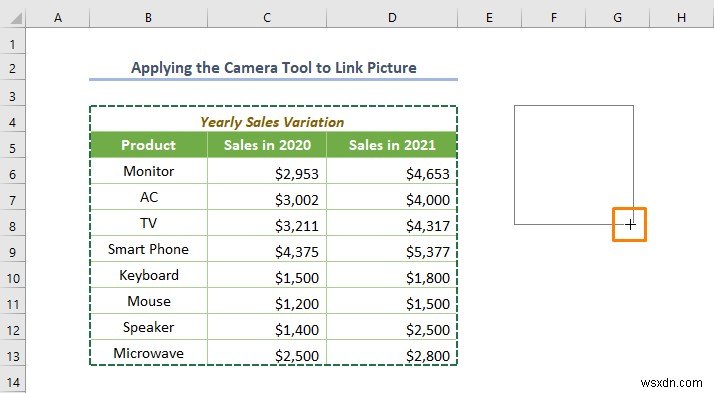Select column H header
The height and width of the screenshot is (393, 714).
tap(682, 18)
